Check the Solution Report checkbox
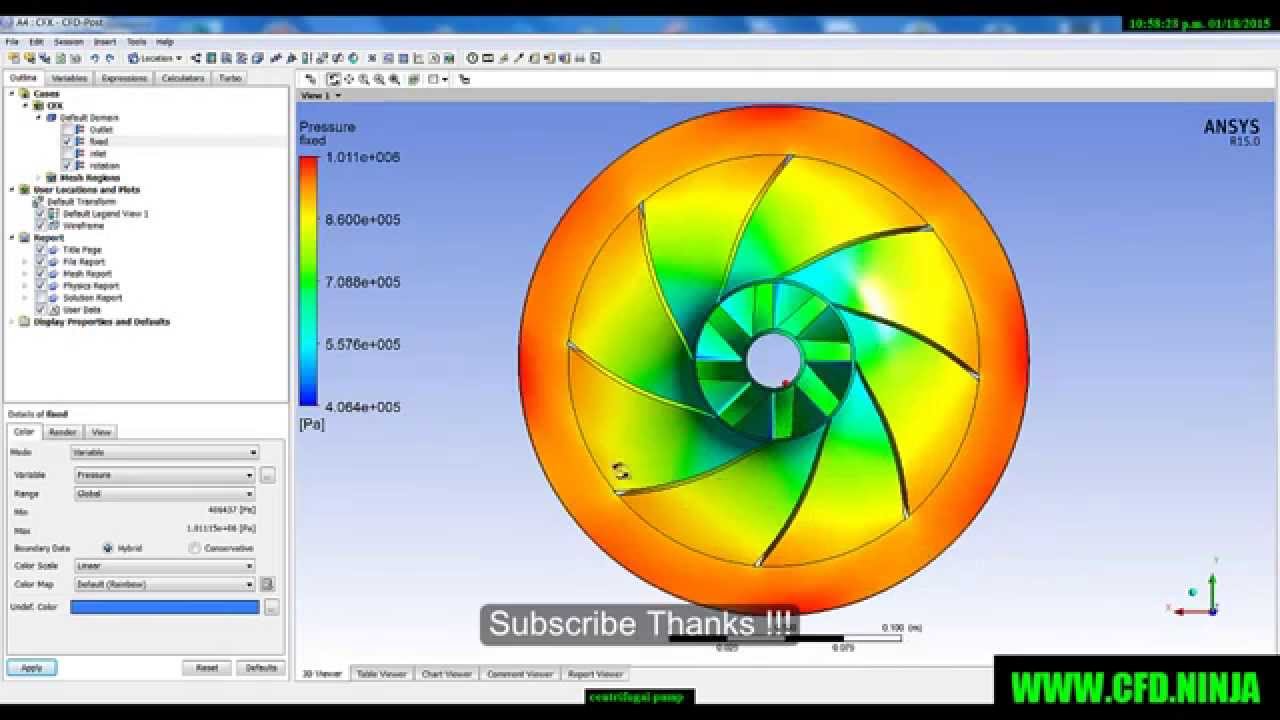1280x720 pixels. point(40,298)
